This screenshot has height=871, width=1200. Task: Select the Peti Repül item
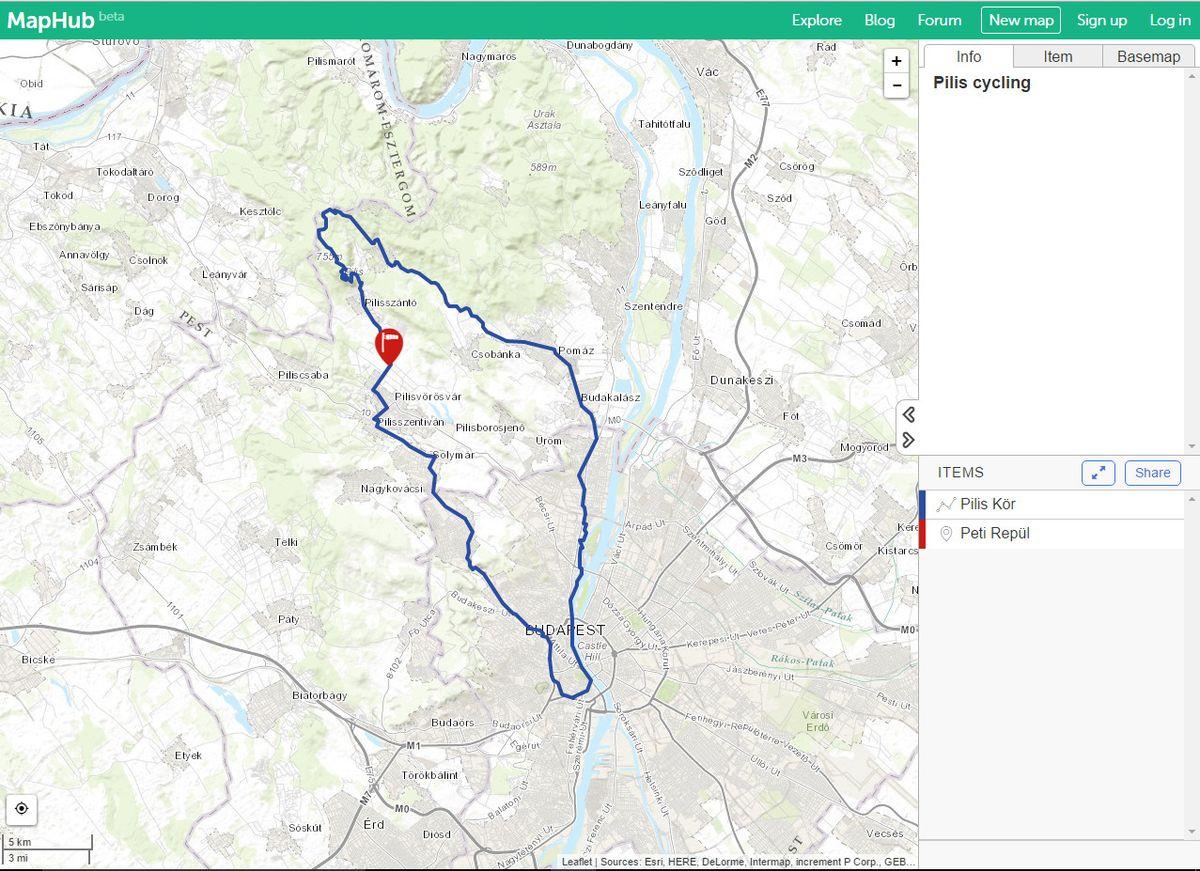coord(1051,533)
